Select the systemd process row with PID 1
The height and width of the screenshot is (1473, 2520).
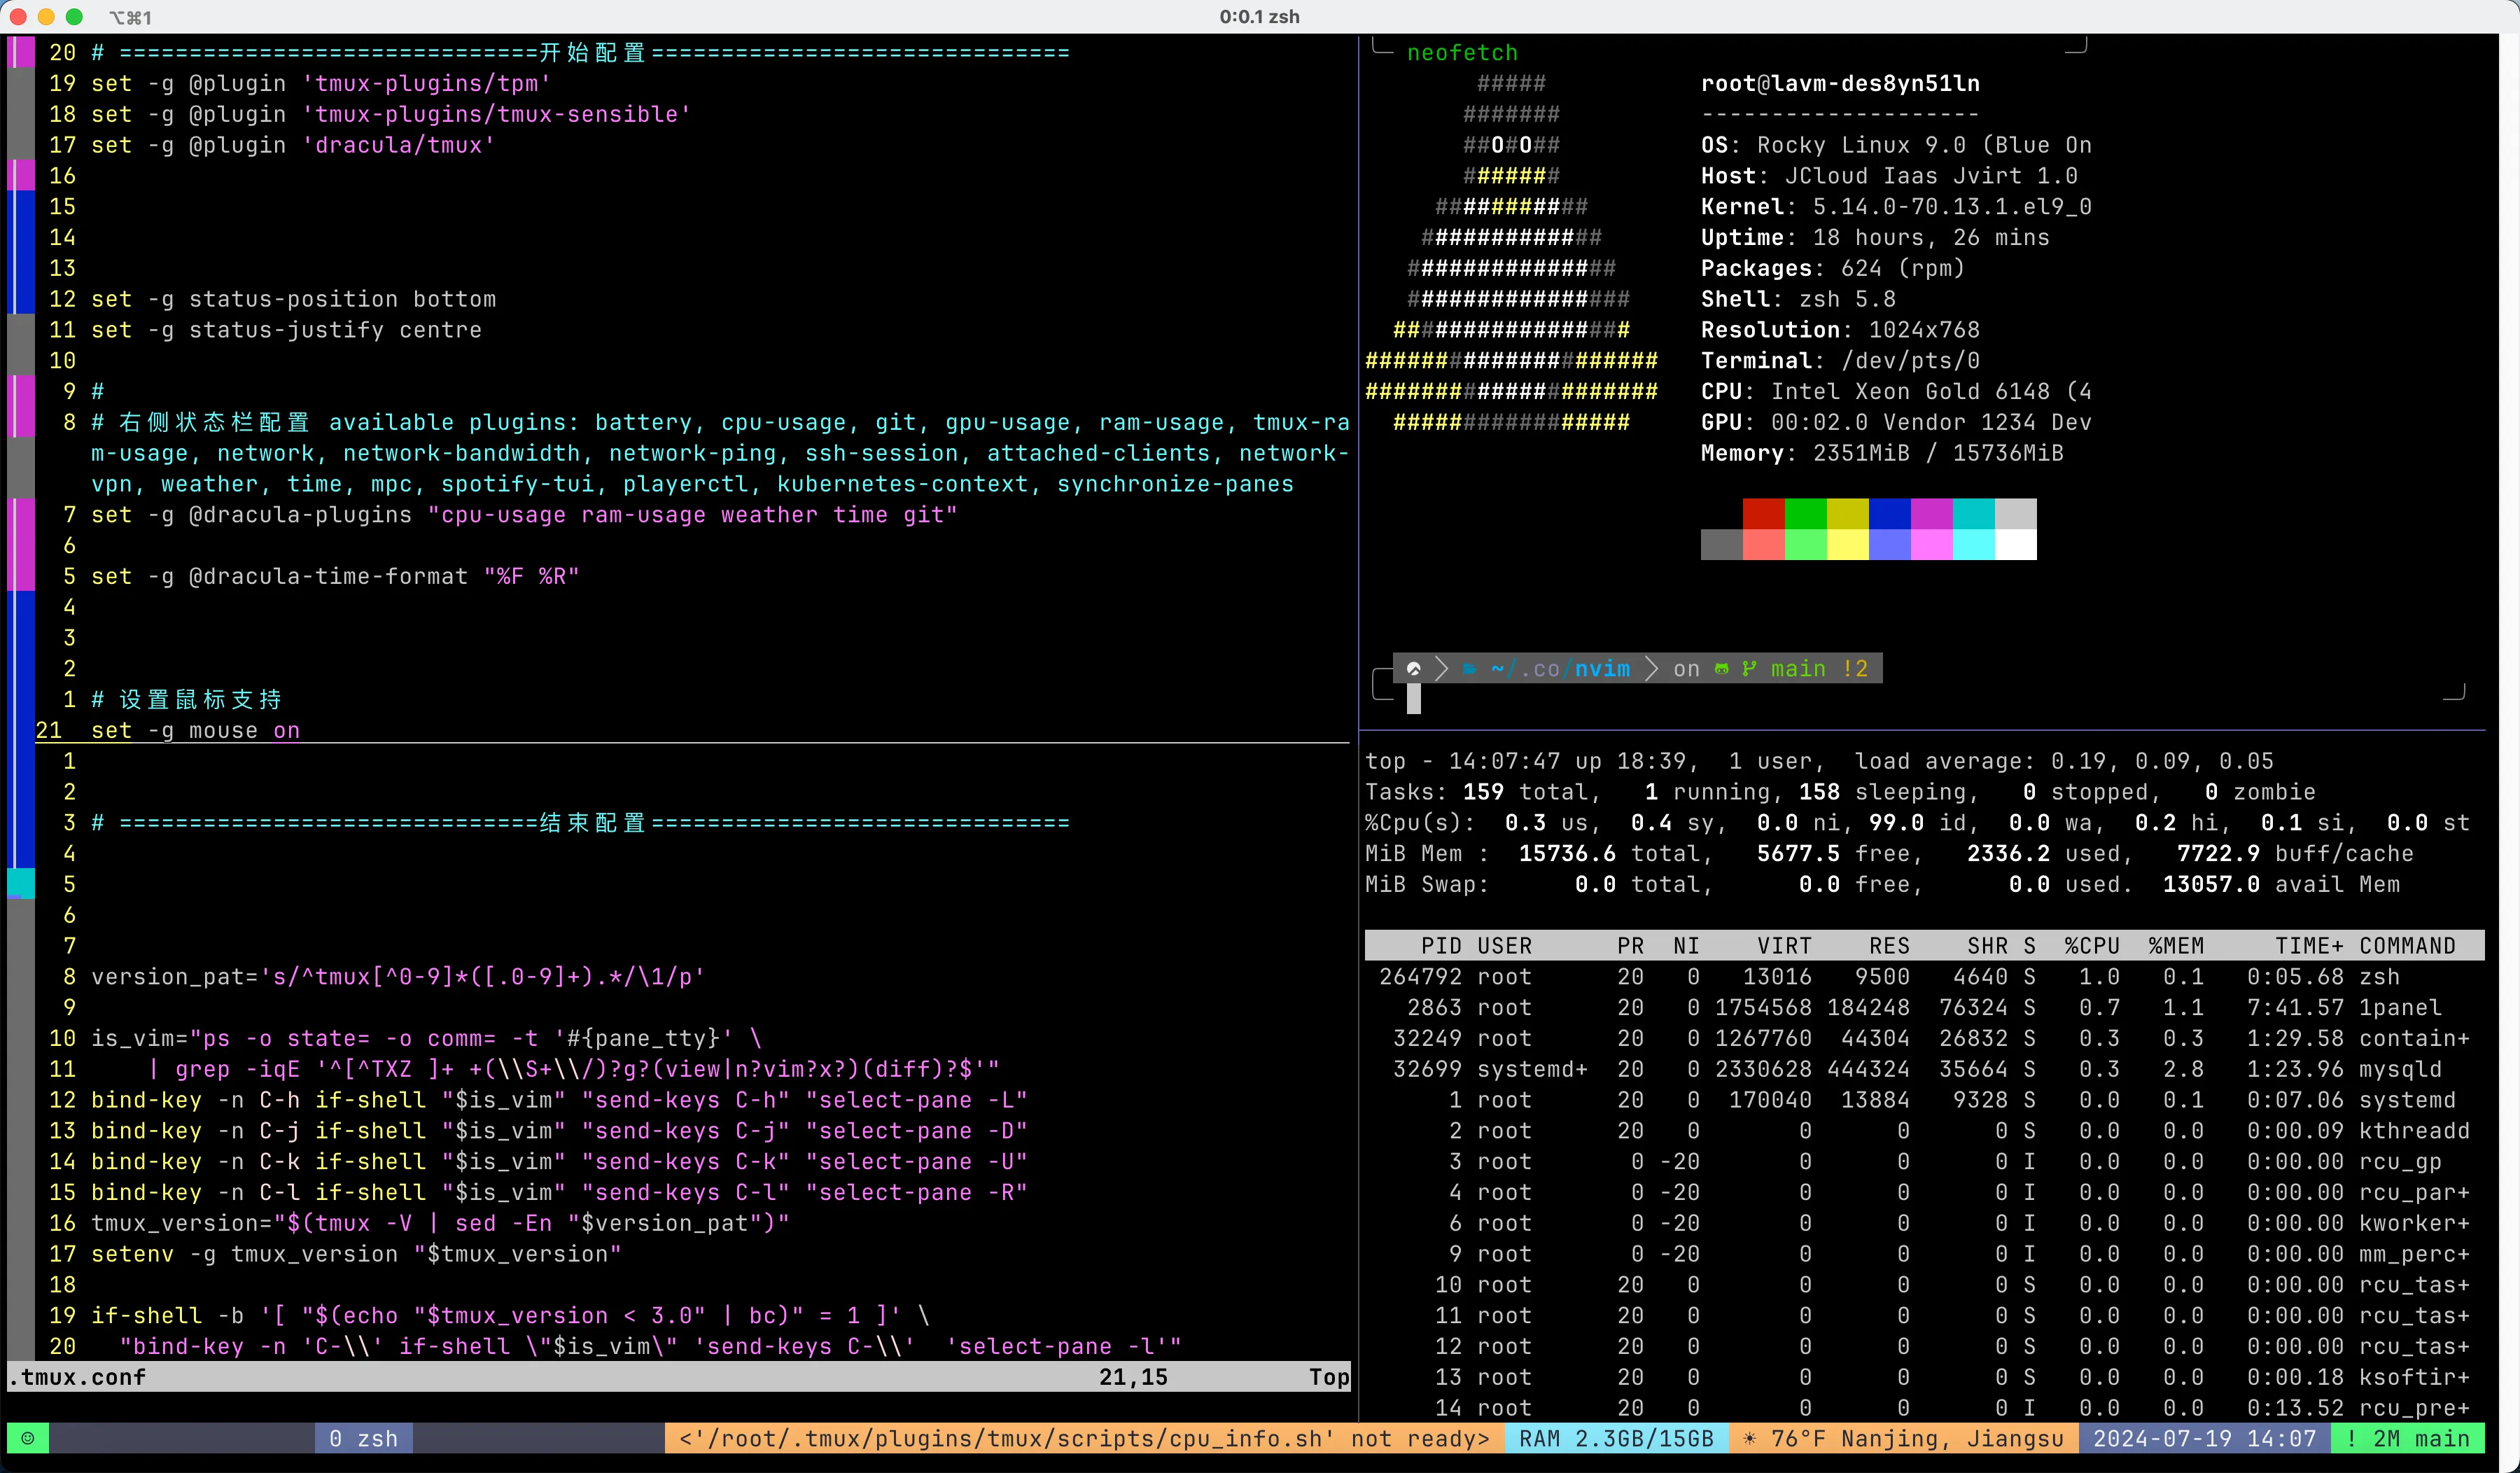(1924, 1100)
